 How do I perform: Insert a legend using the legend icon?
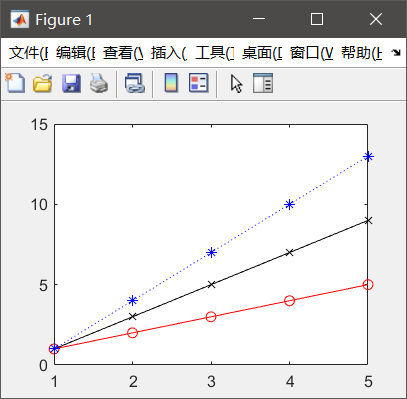199,83
